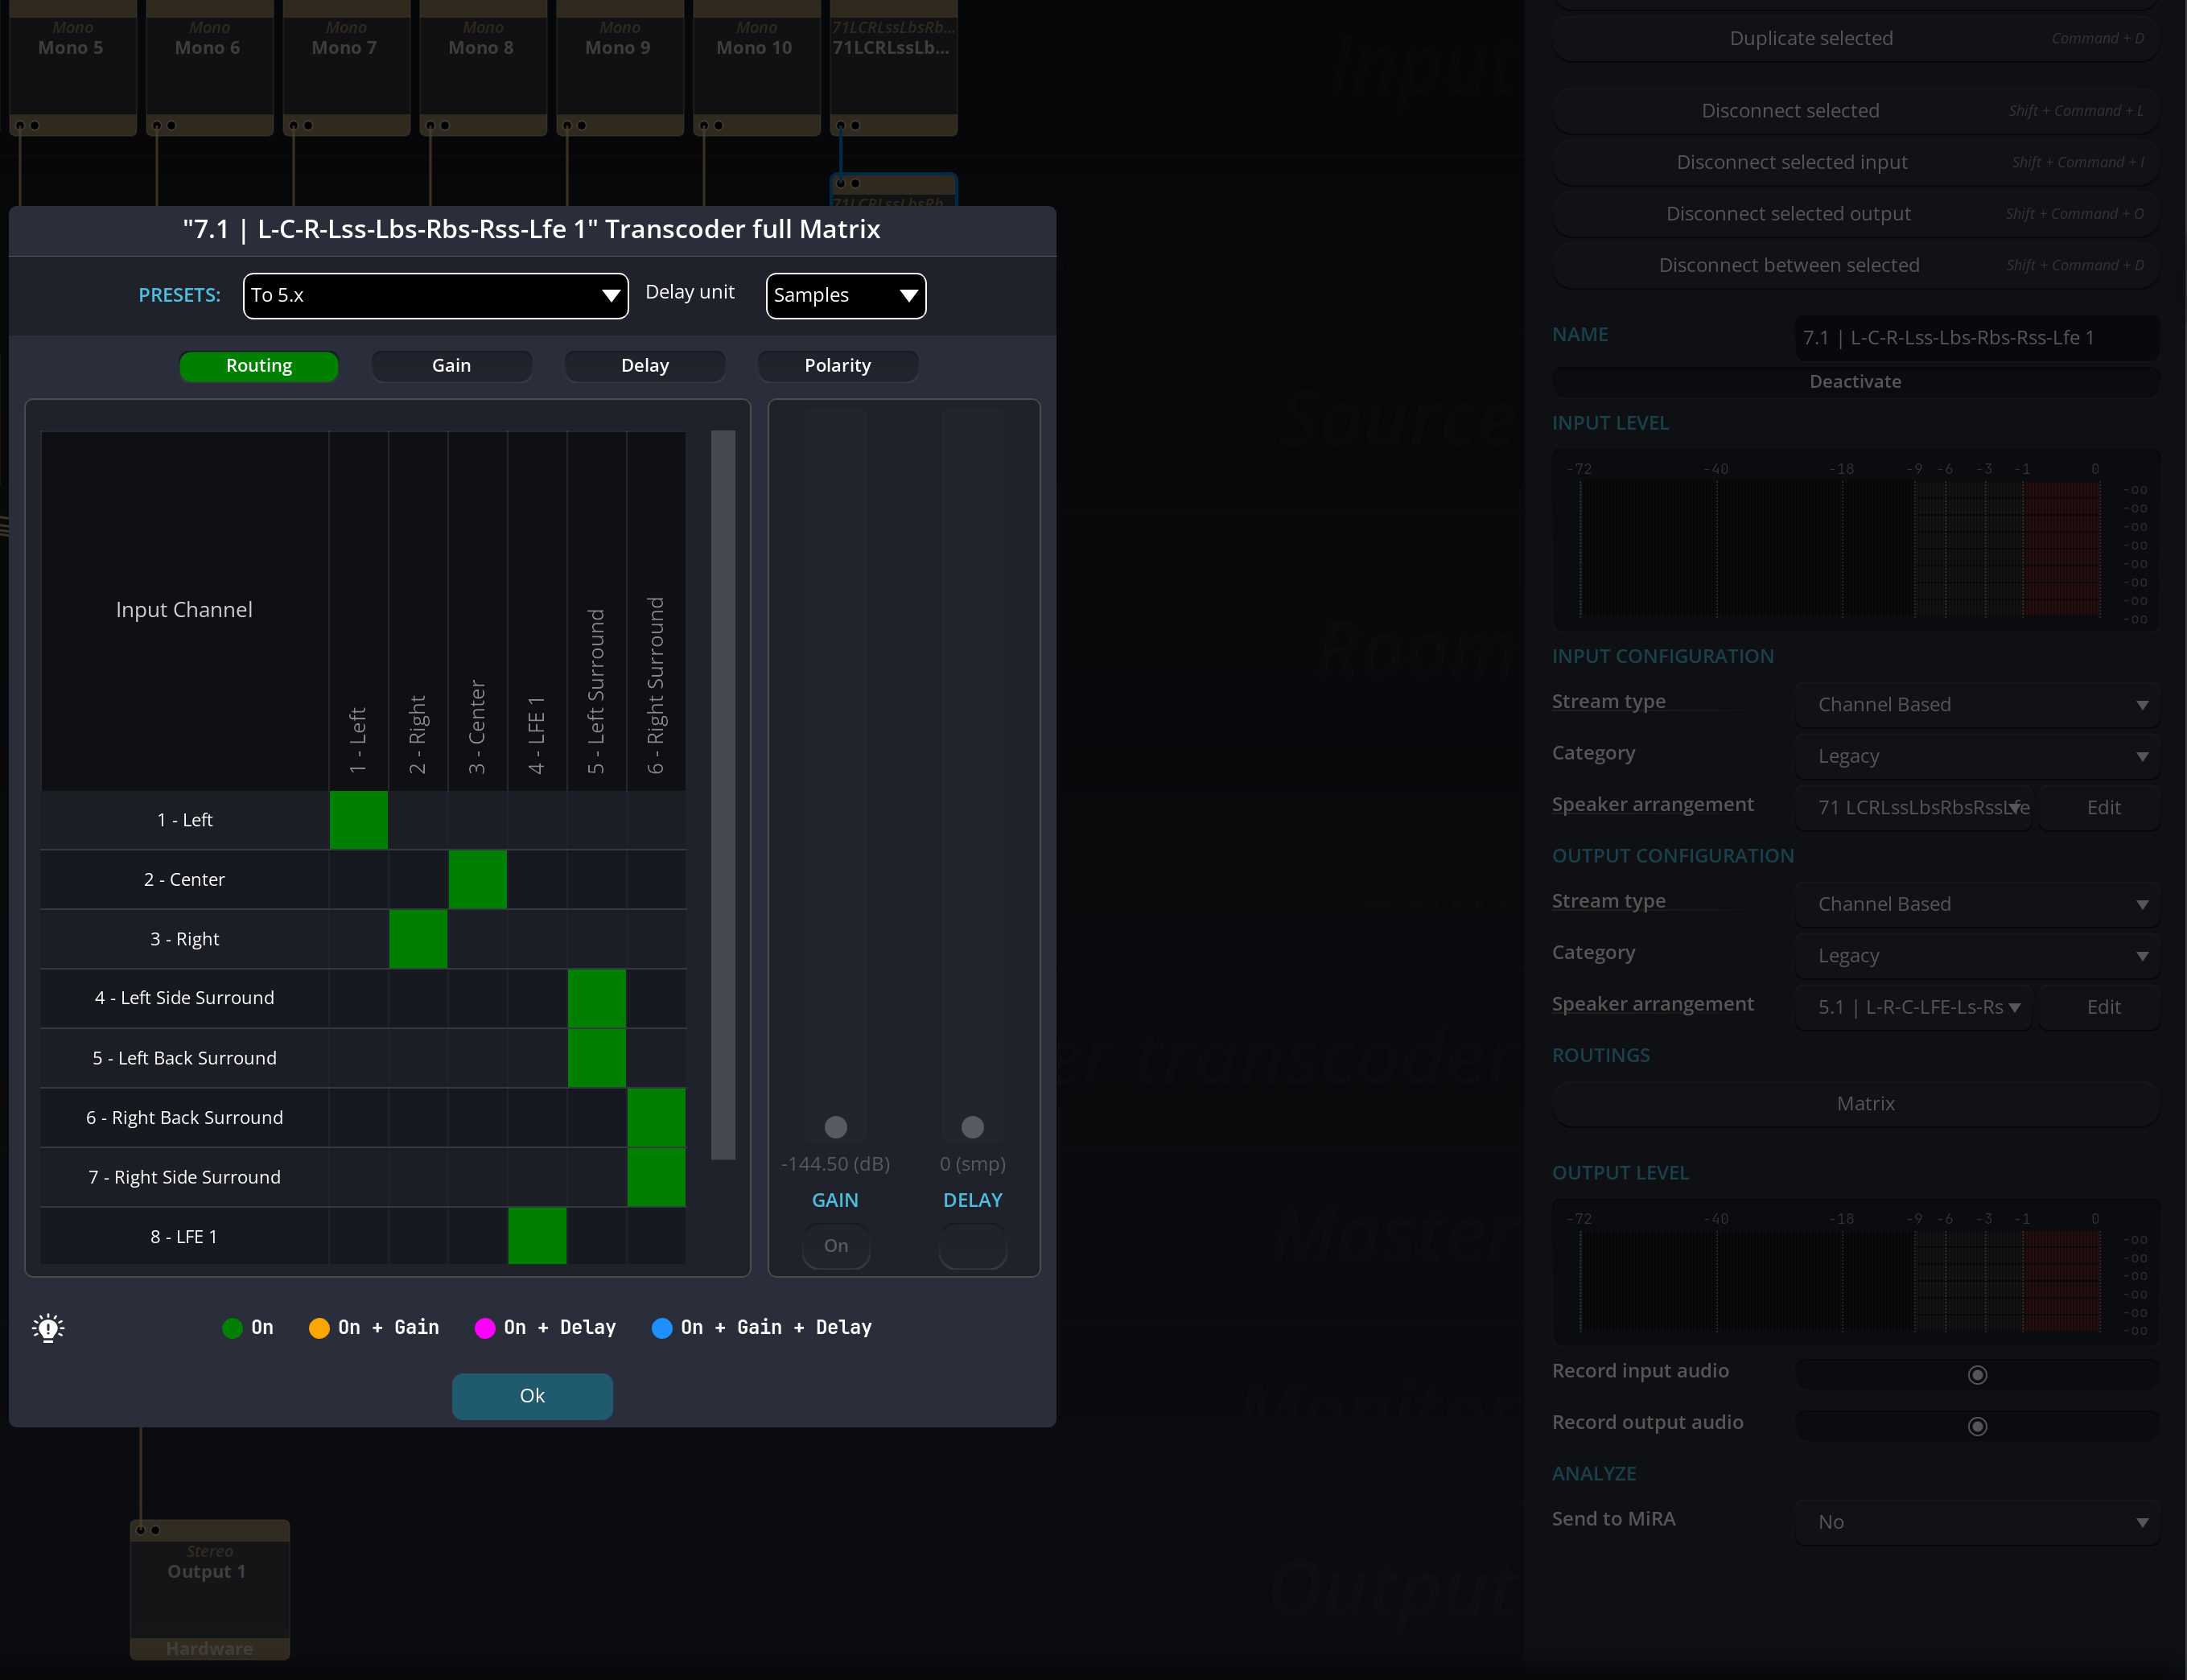Select the Output 1 Hardware node

click(x=209, y=1588)
